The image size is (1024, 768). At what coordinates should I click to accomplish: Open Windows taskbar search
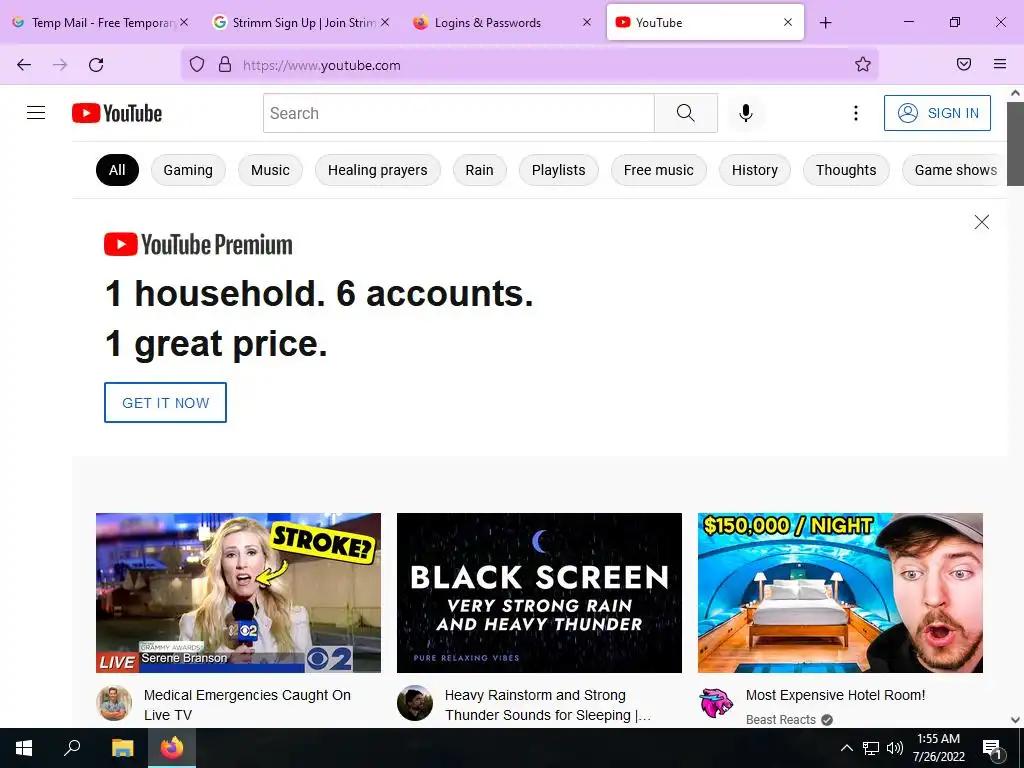(72, 748)
